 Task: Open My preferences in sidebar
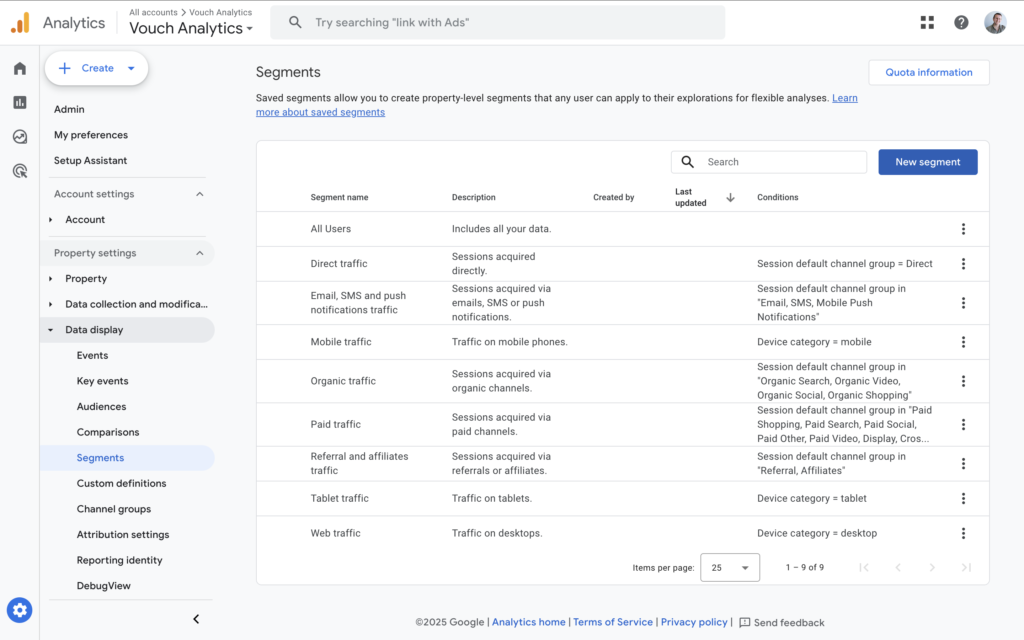pos(91,135)
